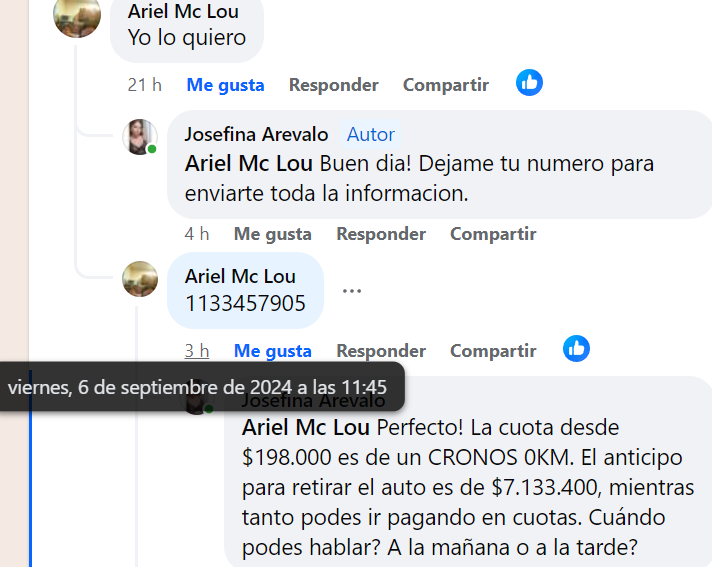Click like reaction icon under phone number comment

(x=576, y=349)
